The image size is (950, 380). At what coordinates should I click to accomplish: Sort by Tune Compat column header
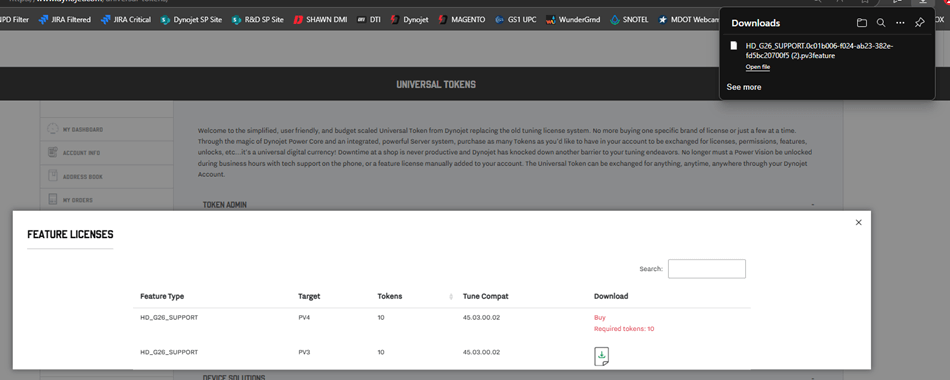point(485,296)
